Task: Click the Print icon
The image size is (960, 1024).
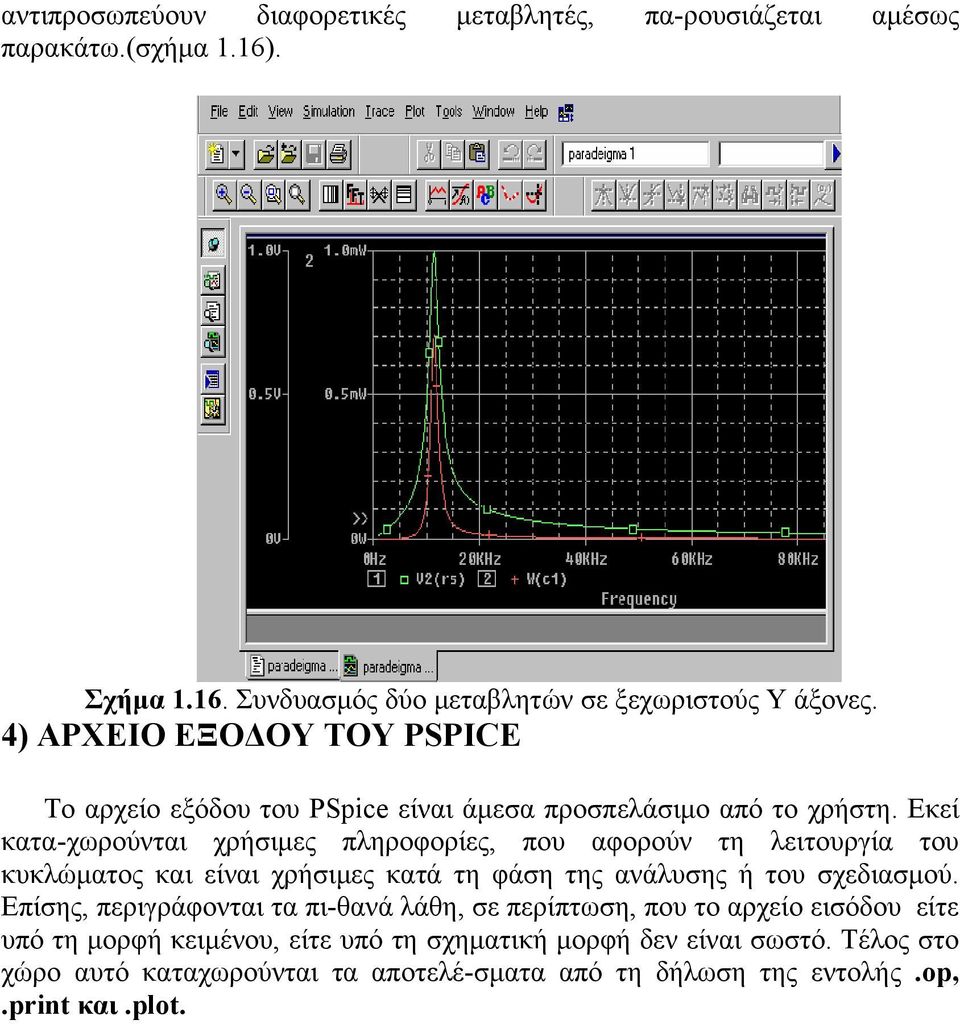Action: (338, 154)
